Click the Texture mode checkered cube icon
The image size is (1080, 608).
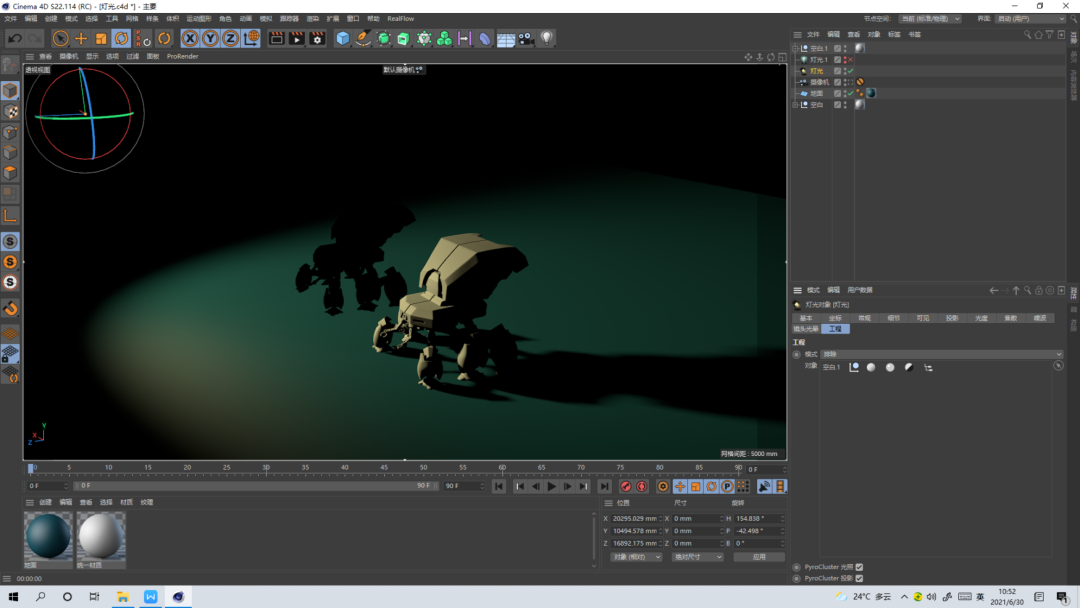tap(10, 112)
